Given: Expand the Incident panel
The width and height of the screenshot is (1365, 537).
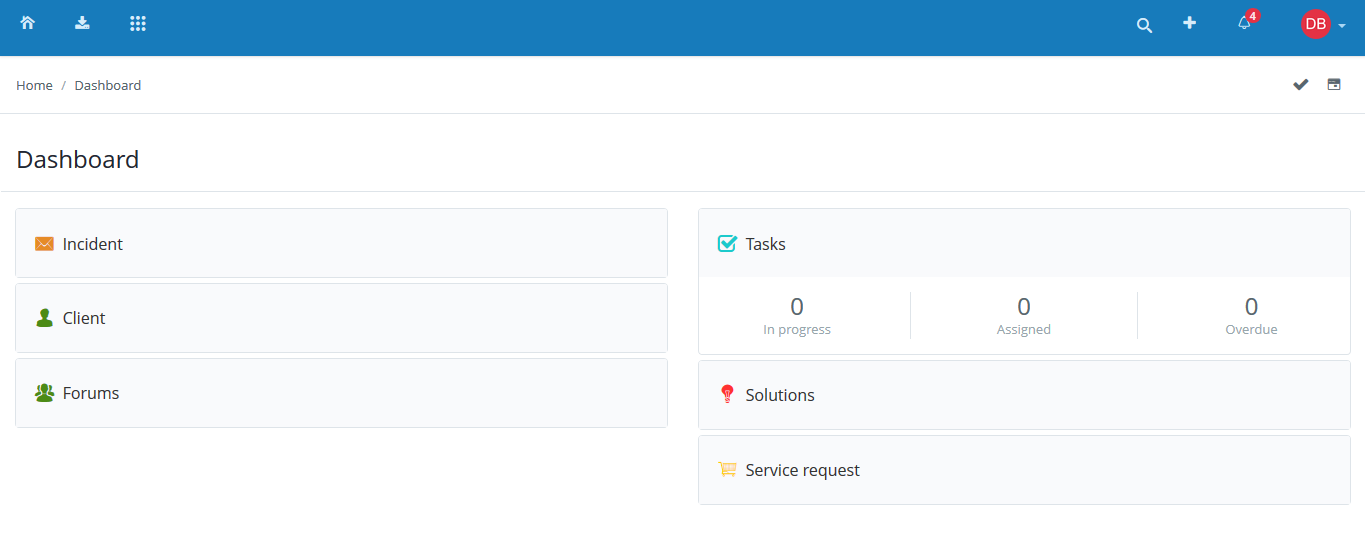Looking at the screenshot, I should (x=93, y=244).
